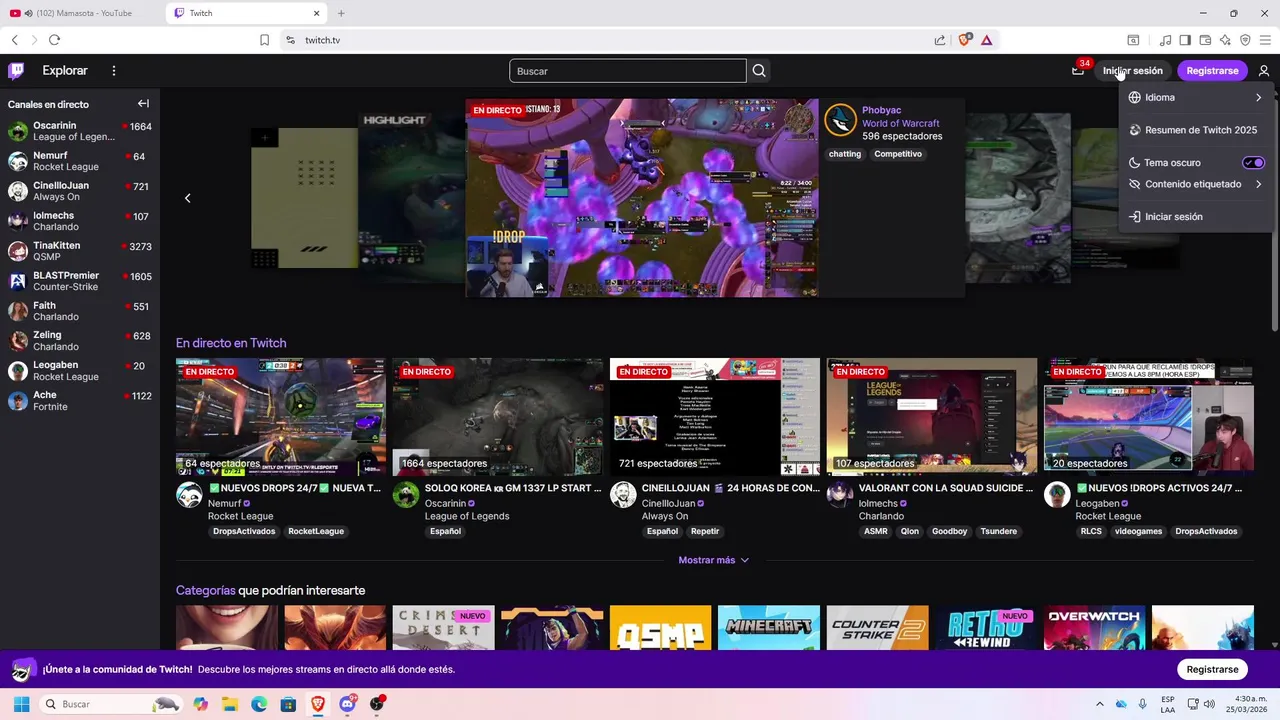Collapse the Canales en directo sidebar
Image resolution: width=1280 pixels, height=720 pixels.
(x=143, y=104)
